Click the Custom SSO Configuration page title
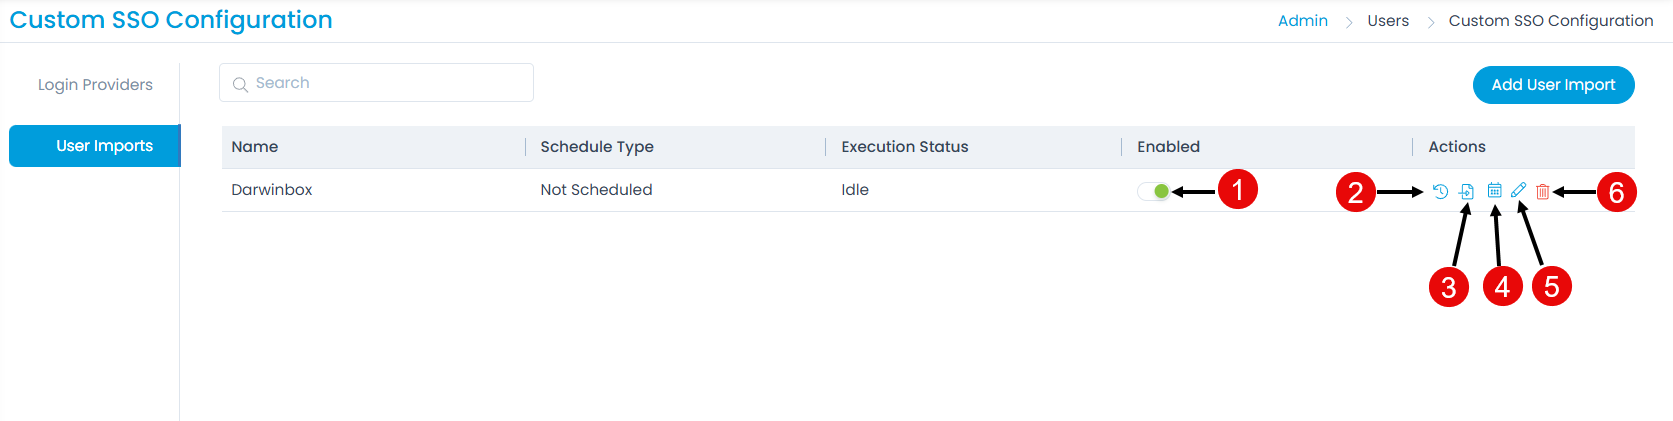 point(171,20)
